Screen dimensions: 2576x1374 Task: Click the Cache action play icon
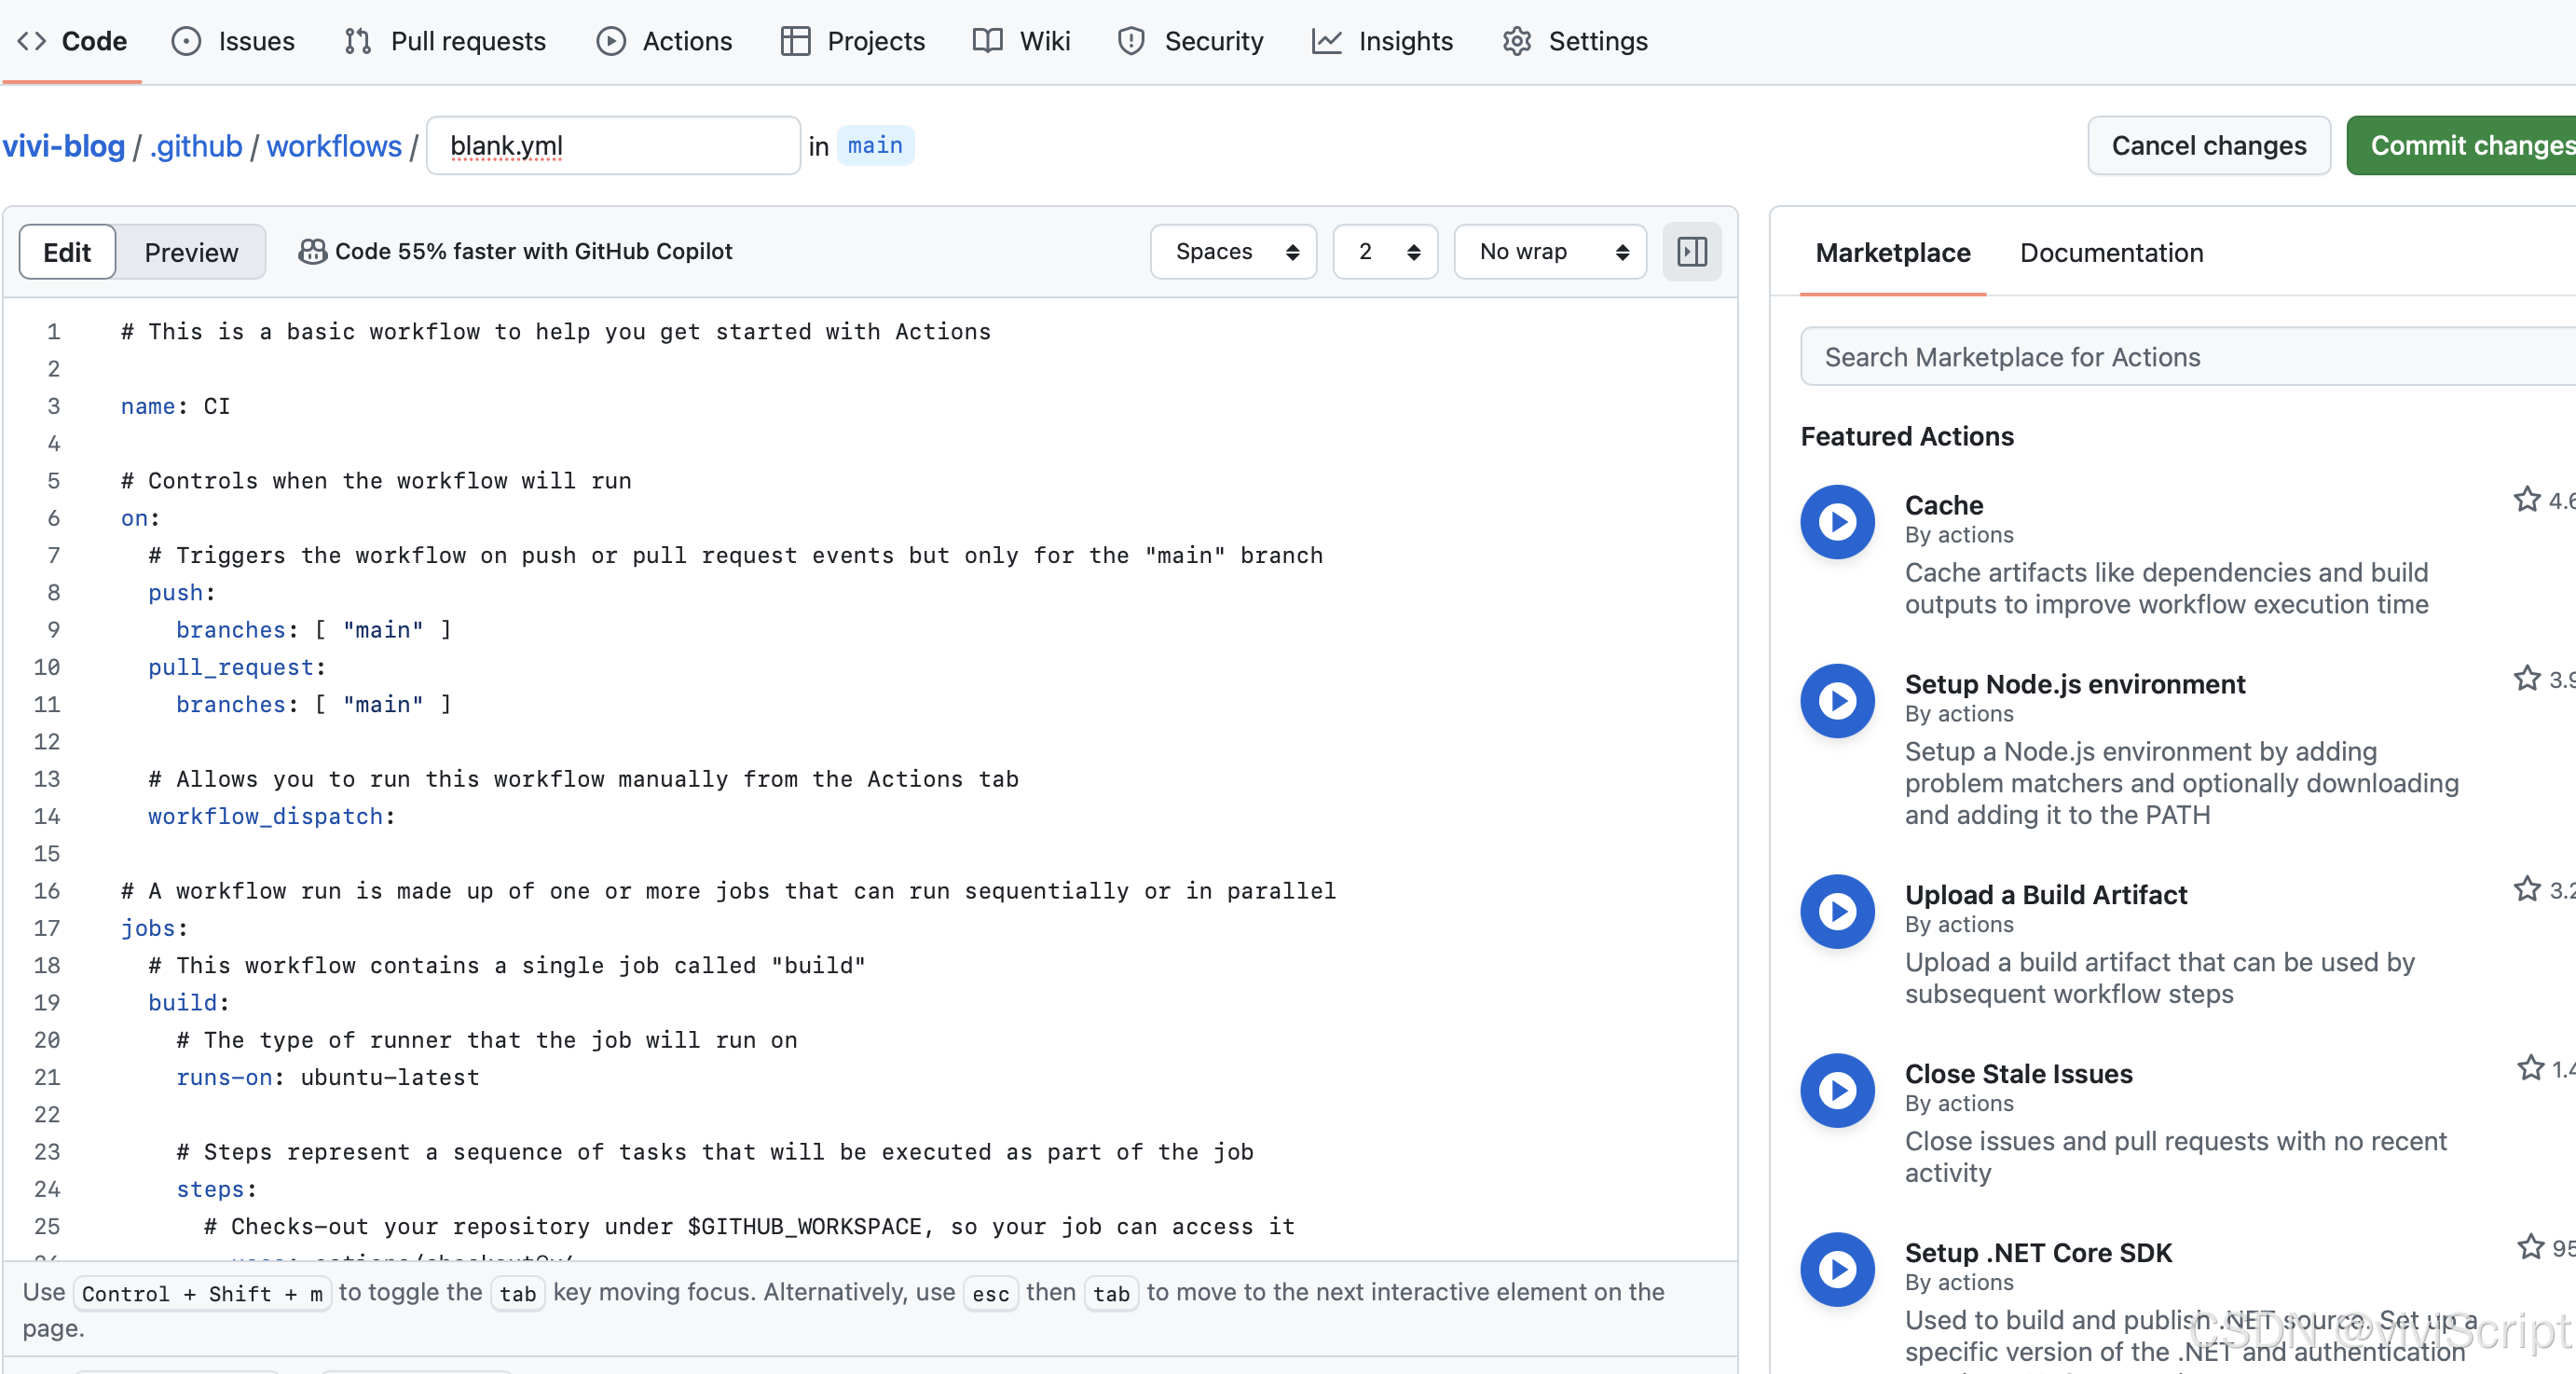click(1838, 522)
